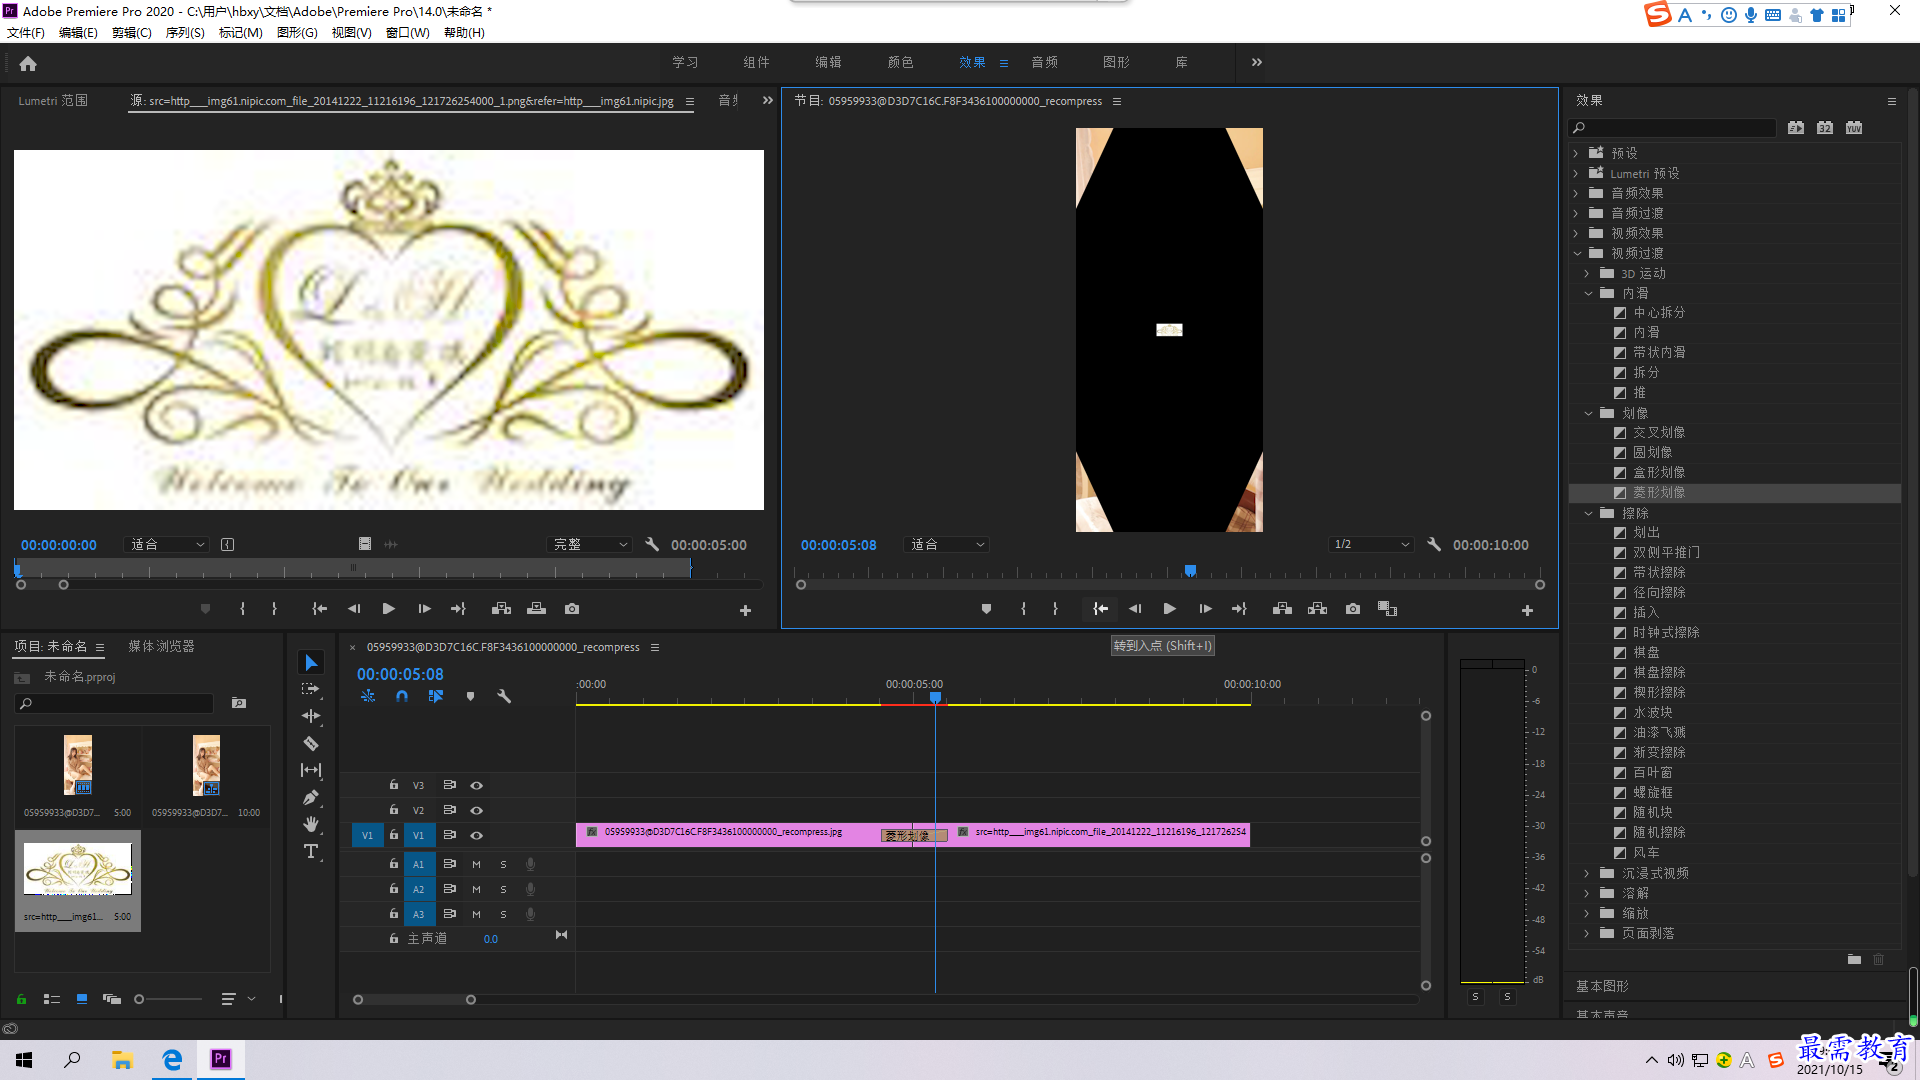
Task: Select the Pen tool
Action: (311, 797)
